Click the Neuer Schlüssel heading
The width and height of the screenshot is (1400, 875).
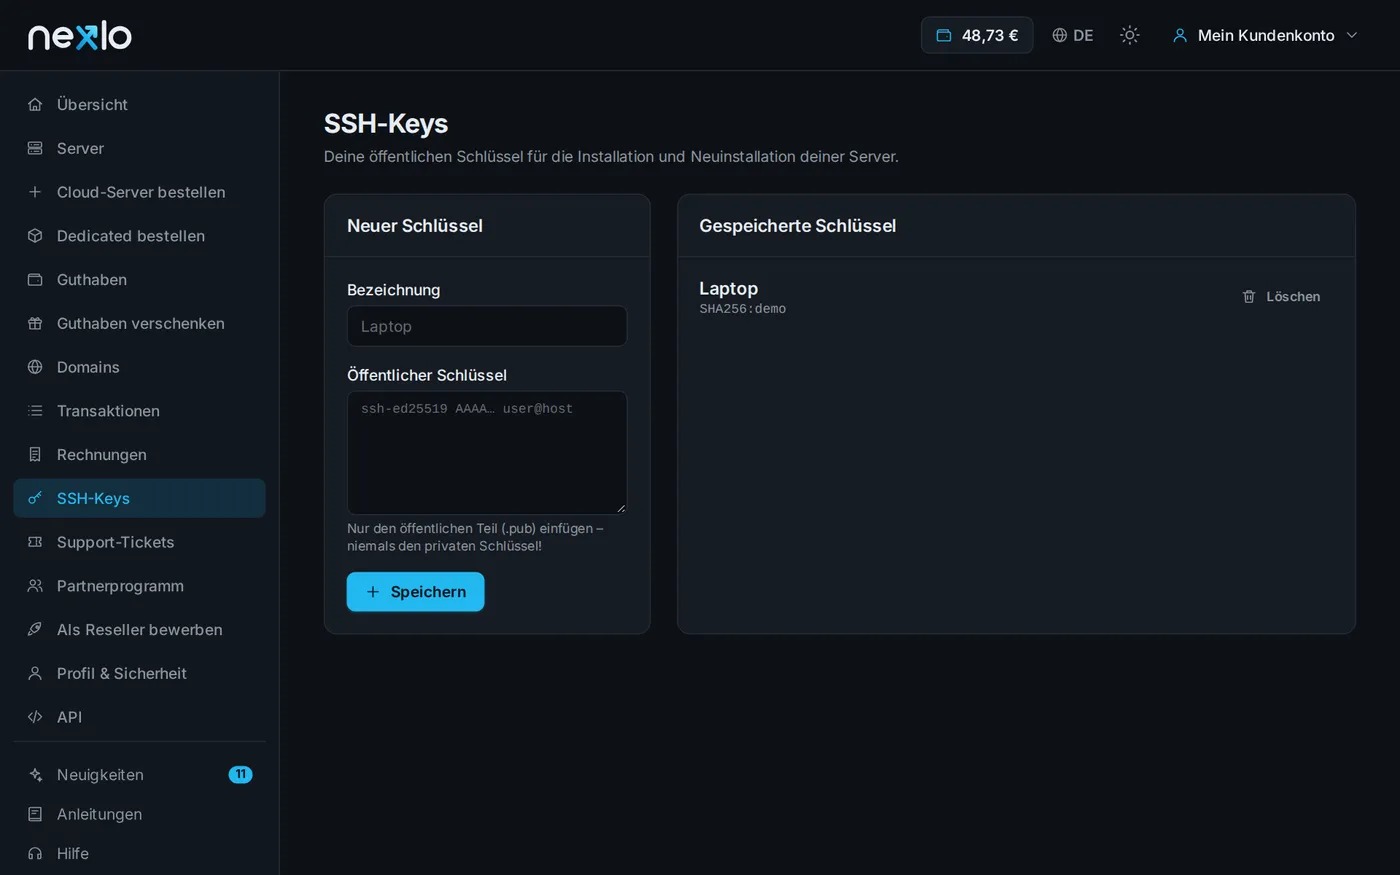click(415, 226)
